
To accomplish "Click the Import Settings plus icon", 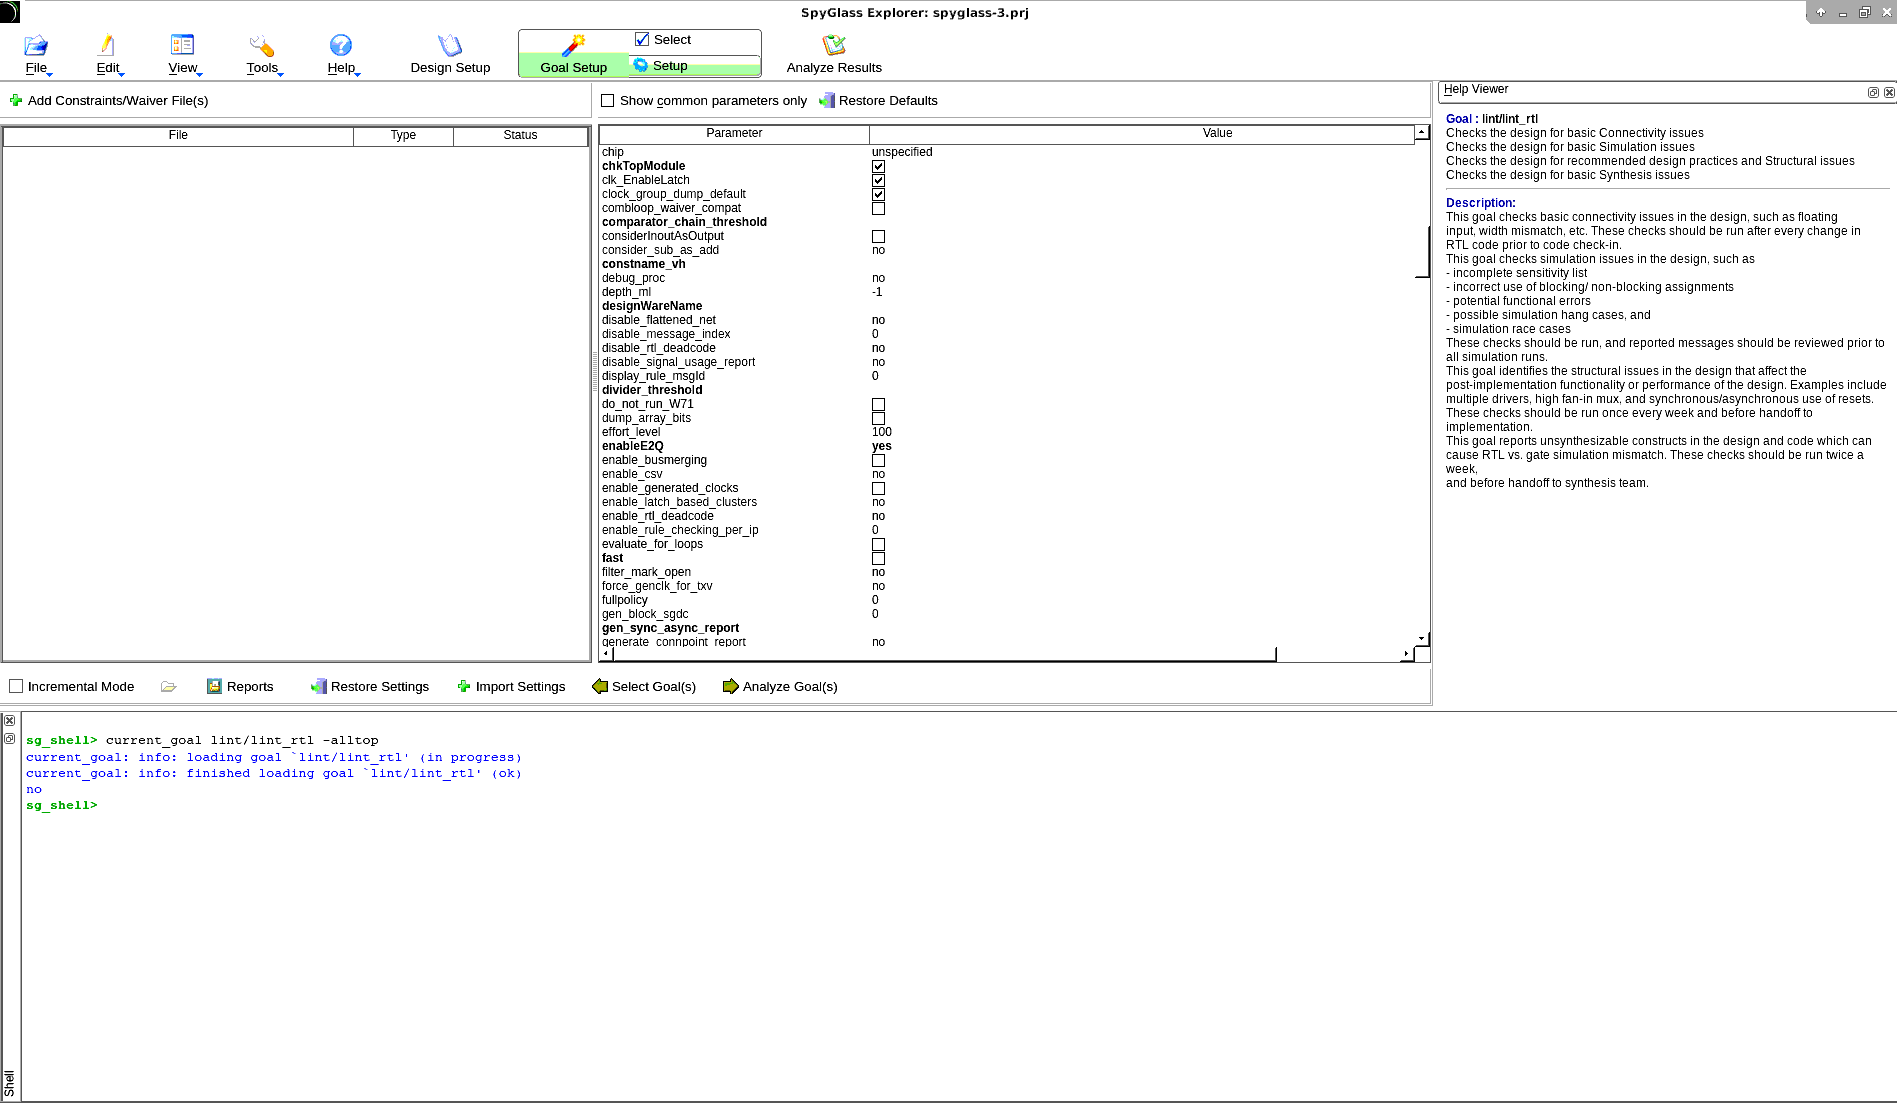I will click(464, 686).
